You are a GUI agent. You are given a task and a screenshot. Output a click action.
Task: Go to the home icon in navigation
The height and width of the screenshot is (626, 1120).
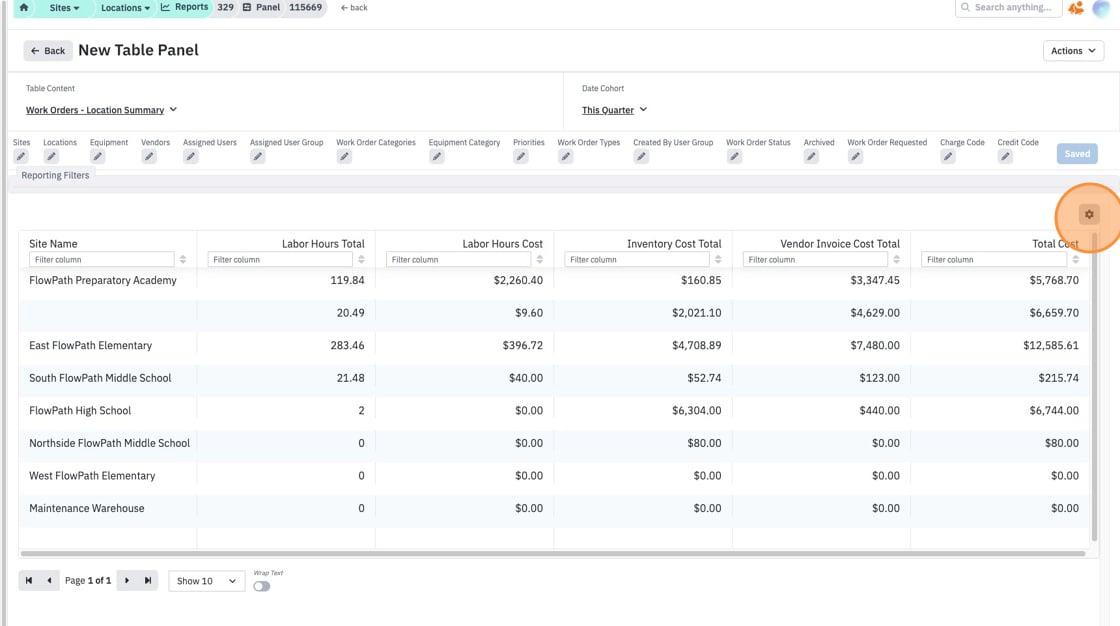(24, 7)
